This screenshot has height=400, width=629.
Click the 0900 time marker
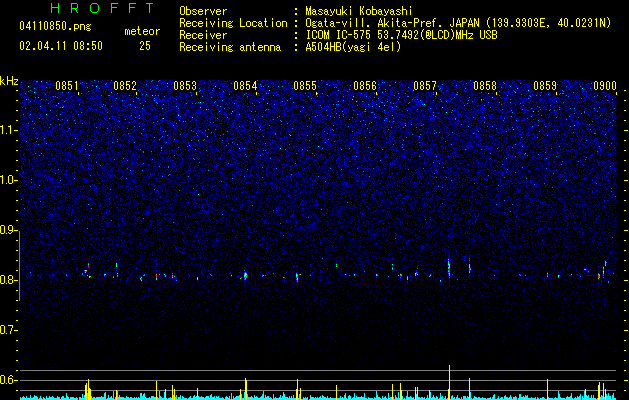(x=605, y=86)
